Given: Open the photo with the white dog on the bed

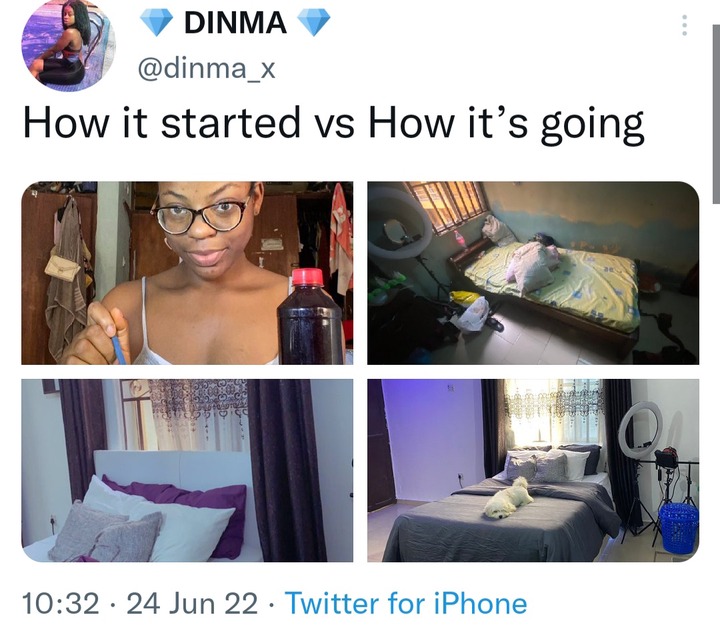Looking at the screenshot, I should point(533,471).
